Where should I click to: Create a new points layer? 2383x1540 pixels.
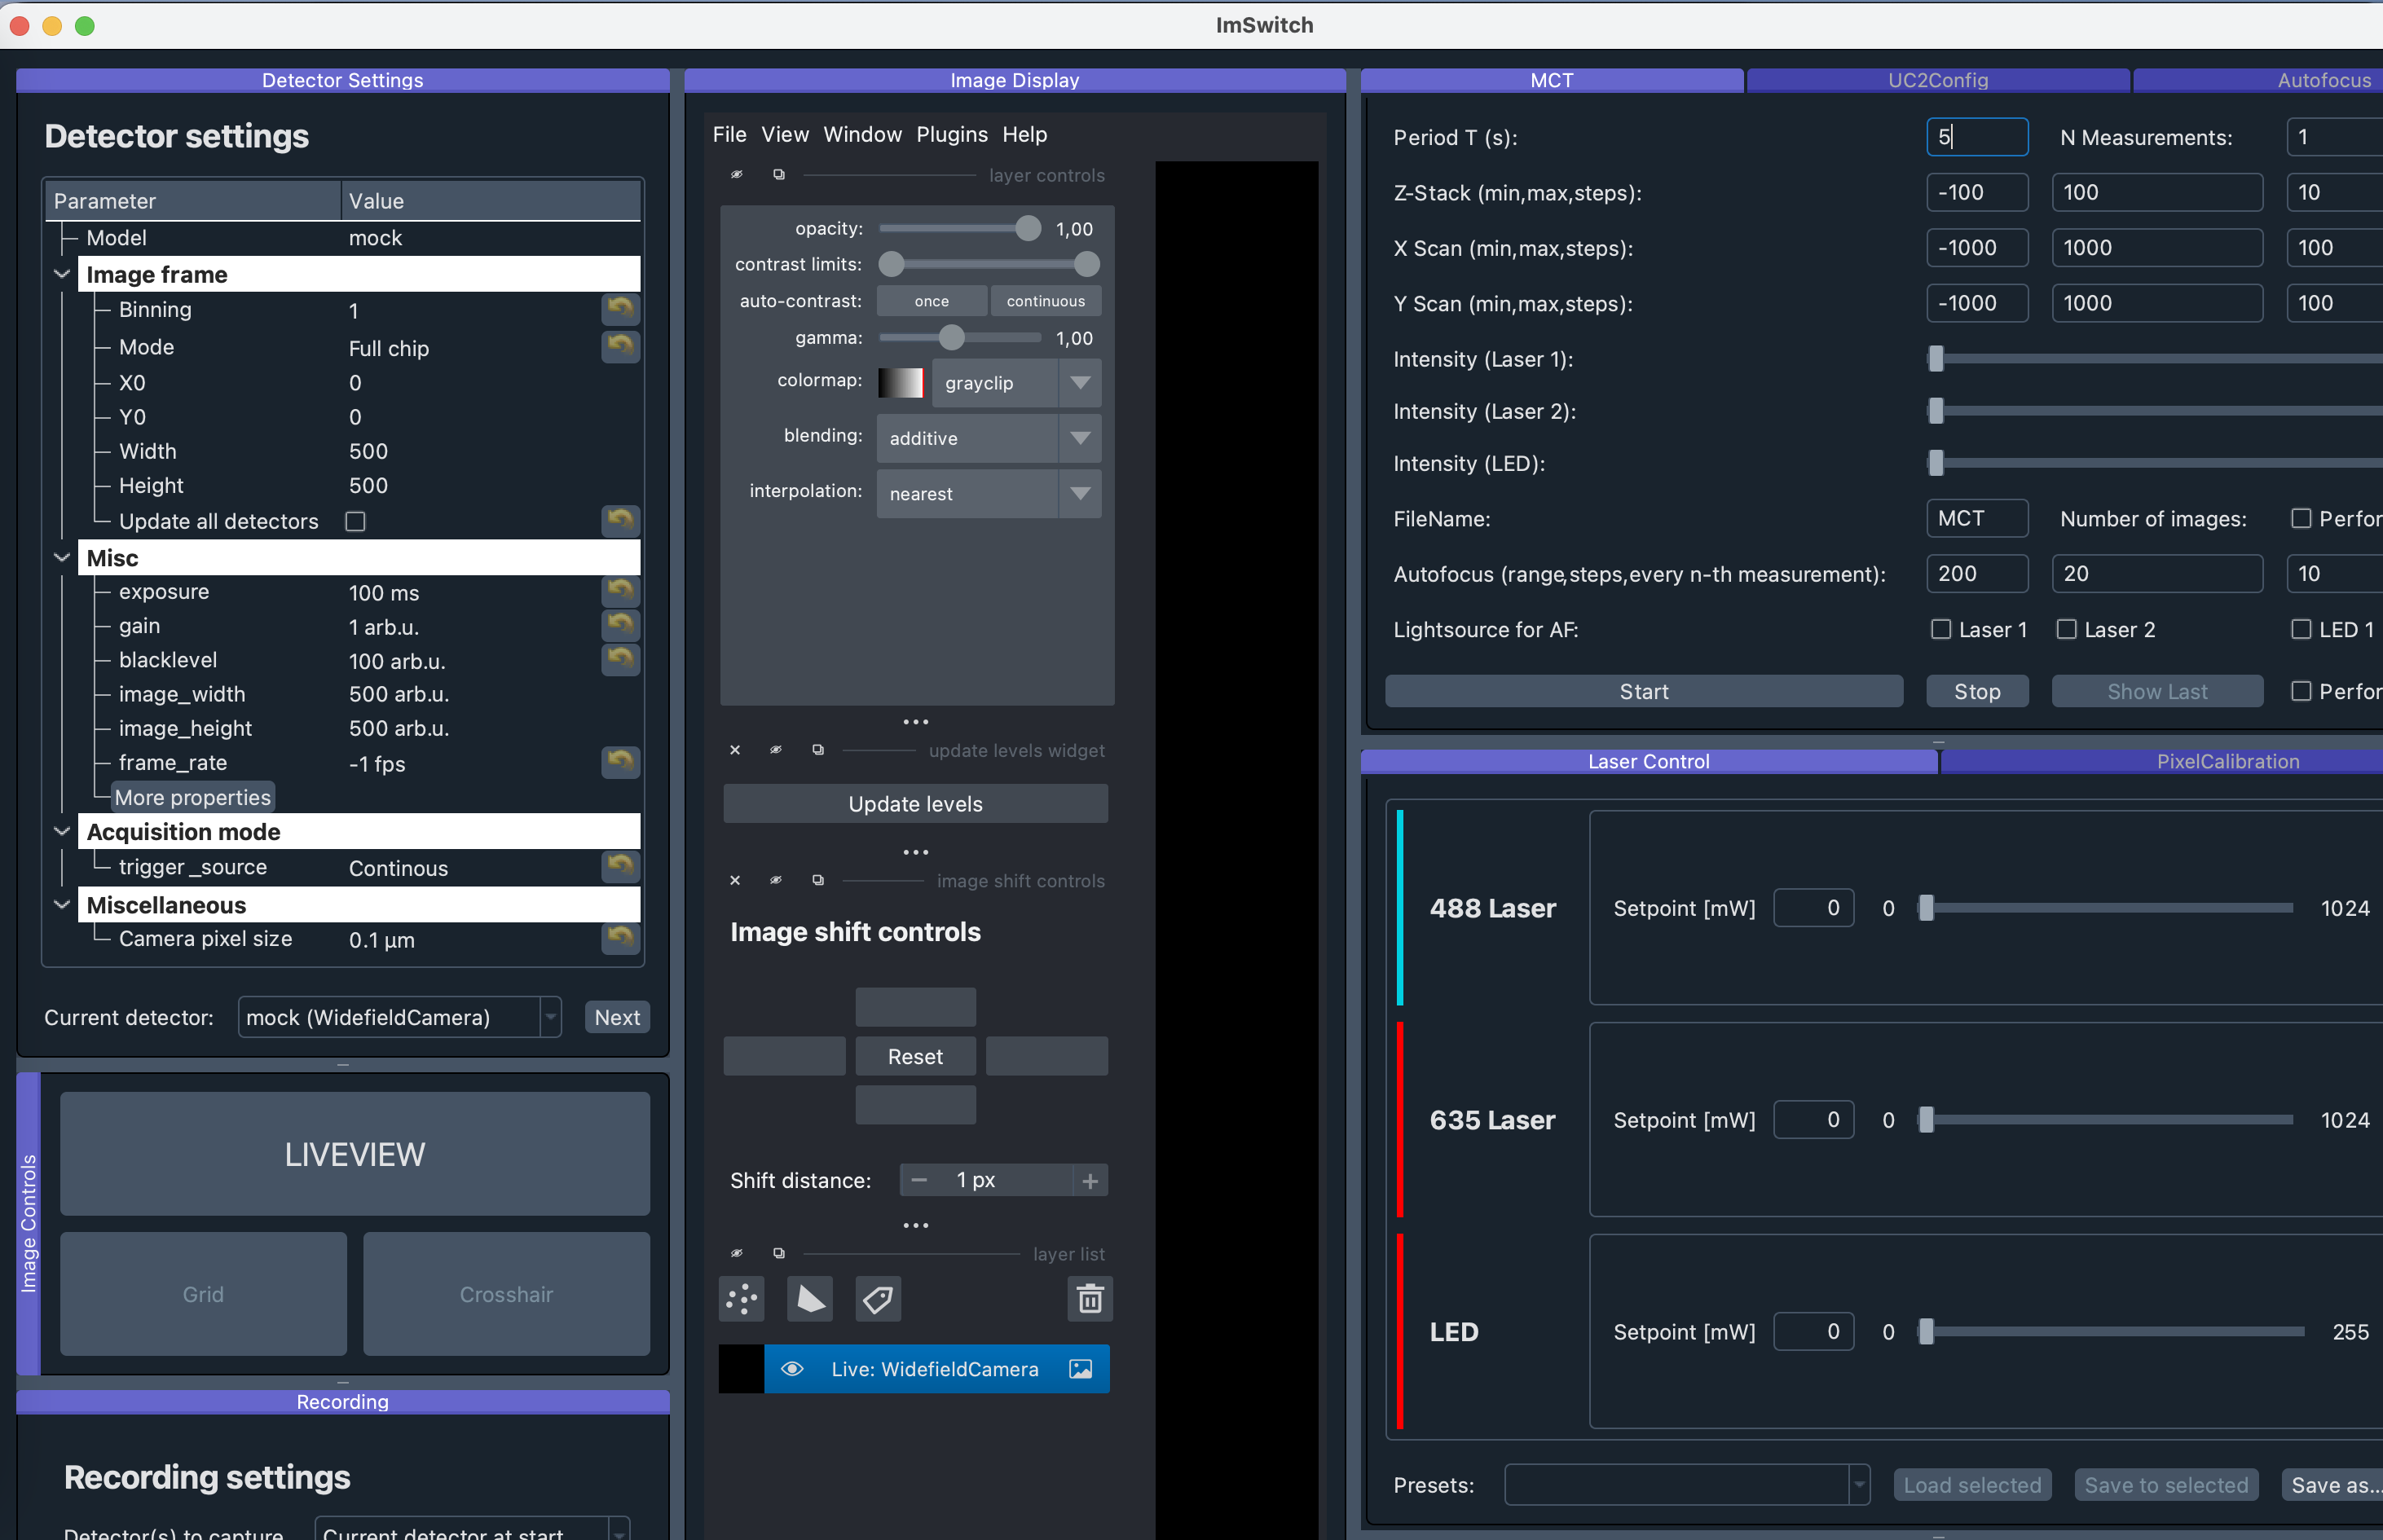click(x=742, y=1299)
